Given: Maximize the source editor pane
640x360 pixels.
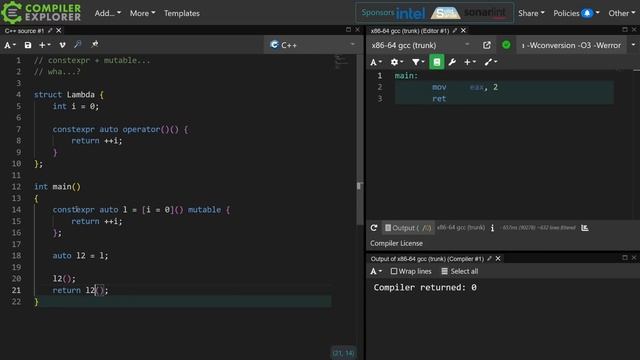Looking at the screenshot, I should click(x=348, y=29).
